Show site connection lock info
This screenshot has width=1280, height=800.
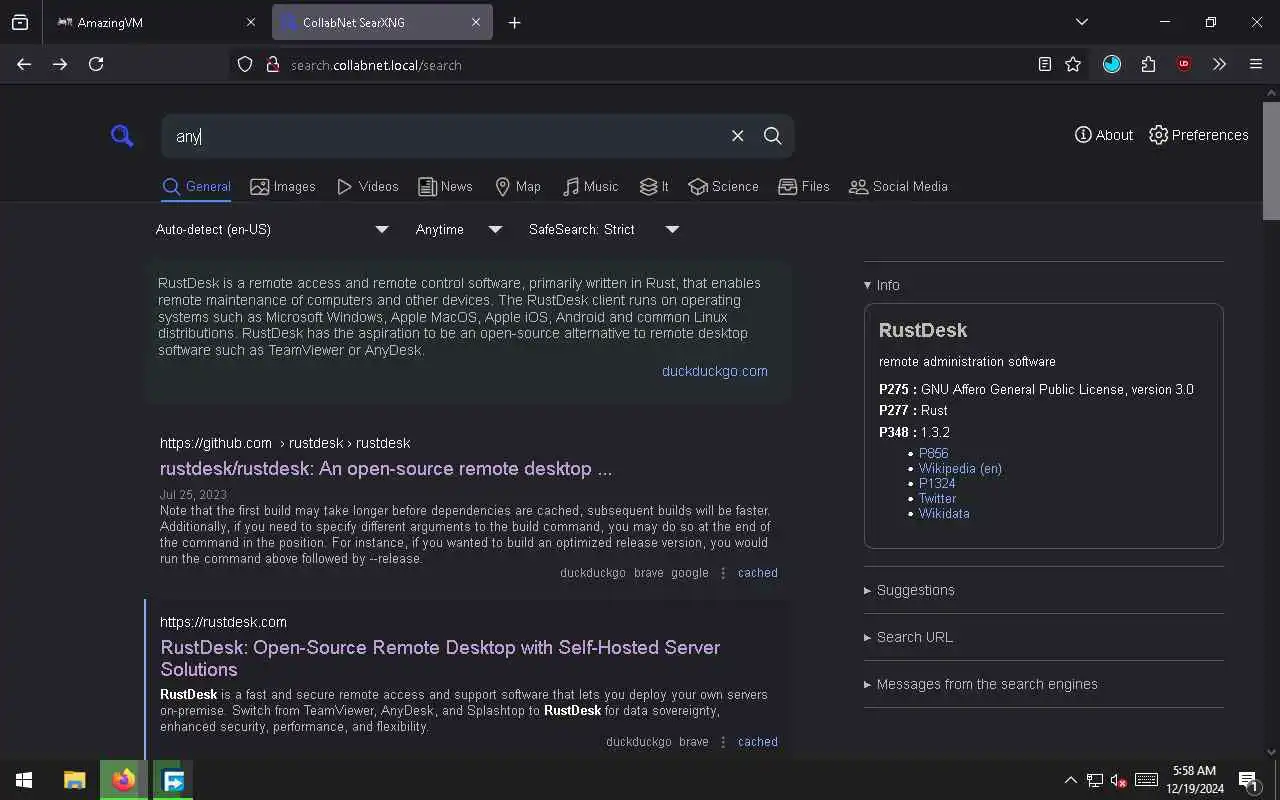[272, 65]
